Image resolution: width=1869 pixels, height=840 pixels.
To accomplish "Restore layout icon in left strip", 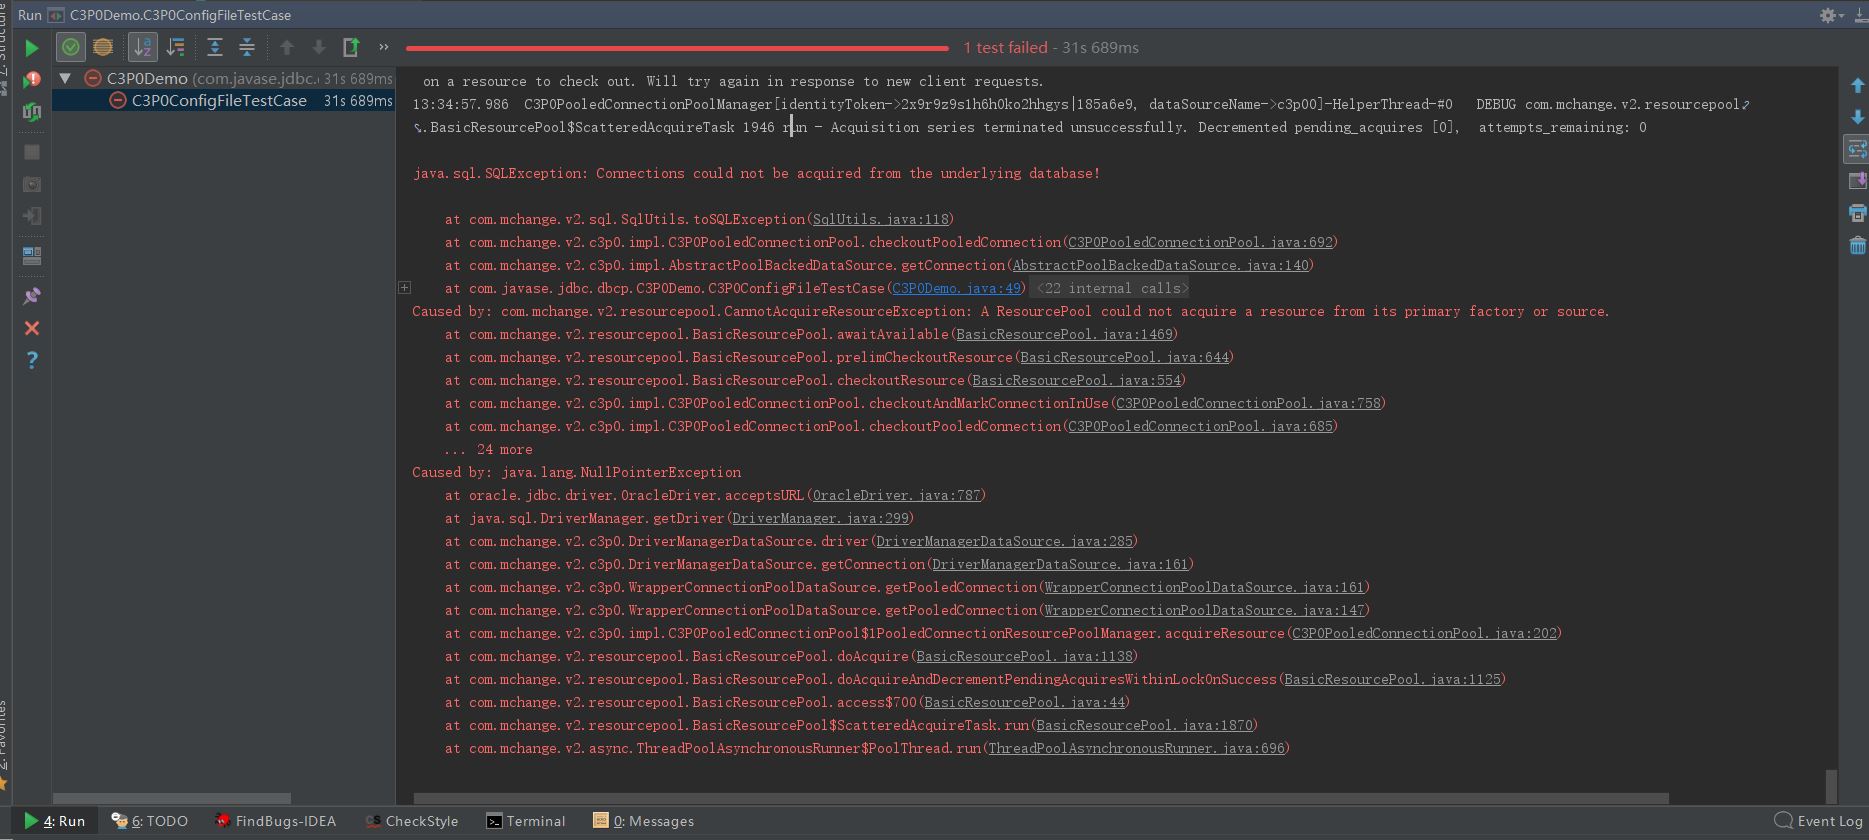I will (31, 256).
